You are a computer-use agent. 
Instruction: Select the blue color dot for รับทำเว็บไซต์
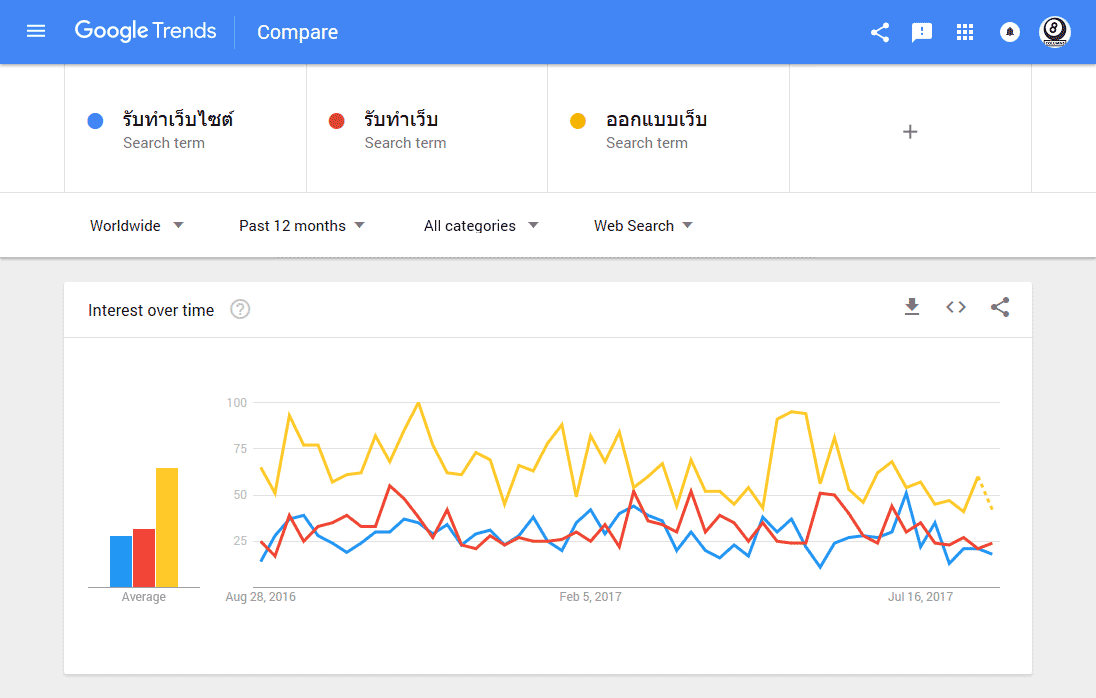(x=95, y=120)
